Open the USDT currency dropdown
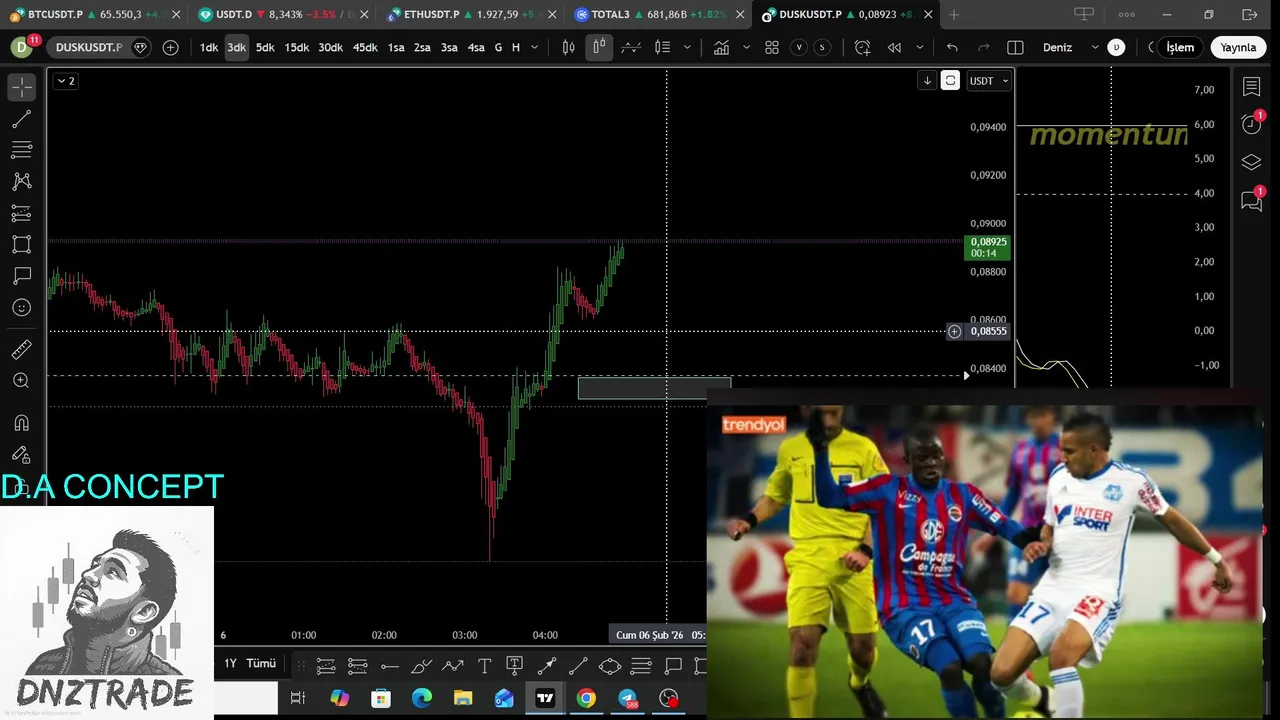The width and height of the screenshot is (1280, 720). coord(989,81)
